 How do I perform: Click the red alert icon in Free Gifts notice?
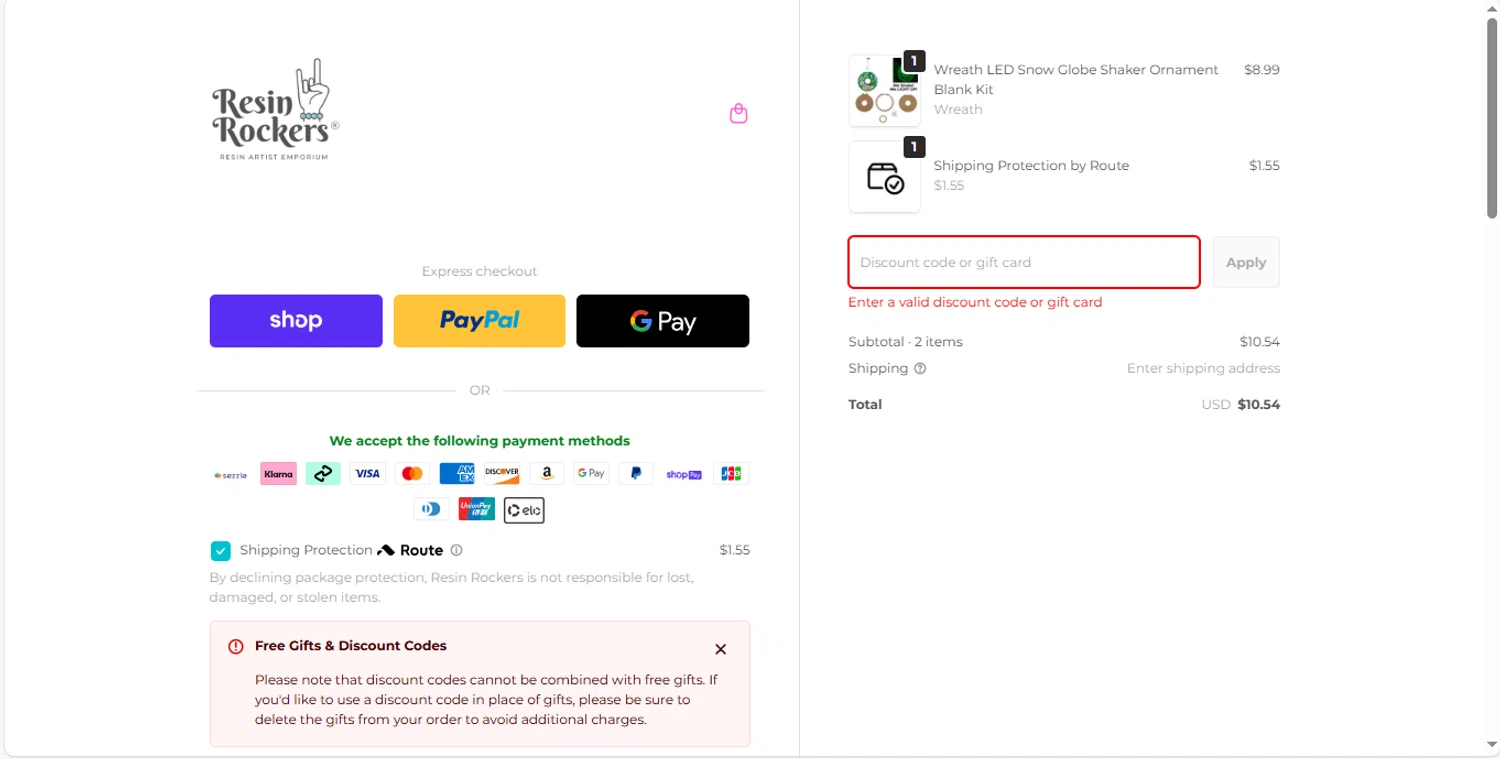(236, 646)
